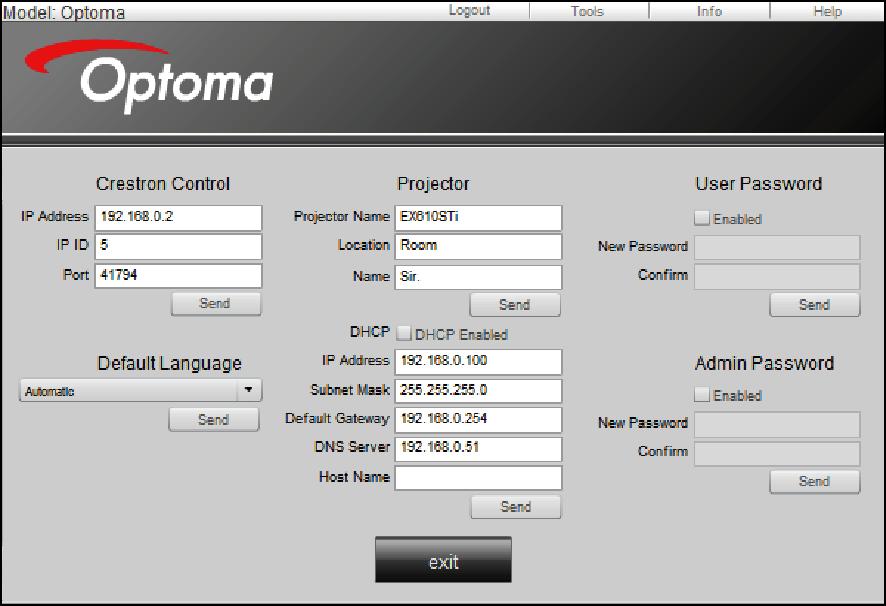The width and height of the screenshot is (886, 606).
Task: Click the User Password Confirm field
Action: point(778,277)
